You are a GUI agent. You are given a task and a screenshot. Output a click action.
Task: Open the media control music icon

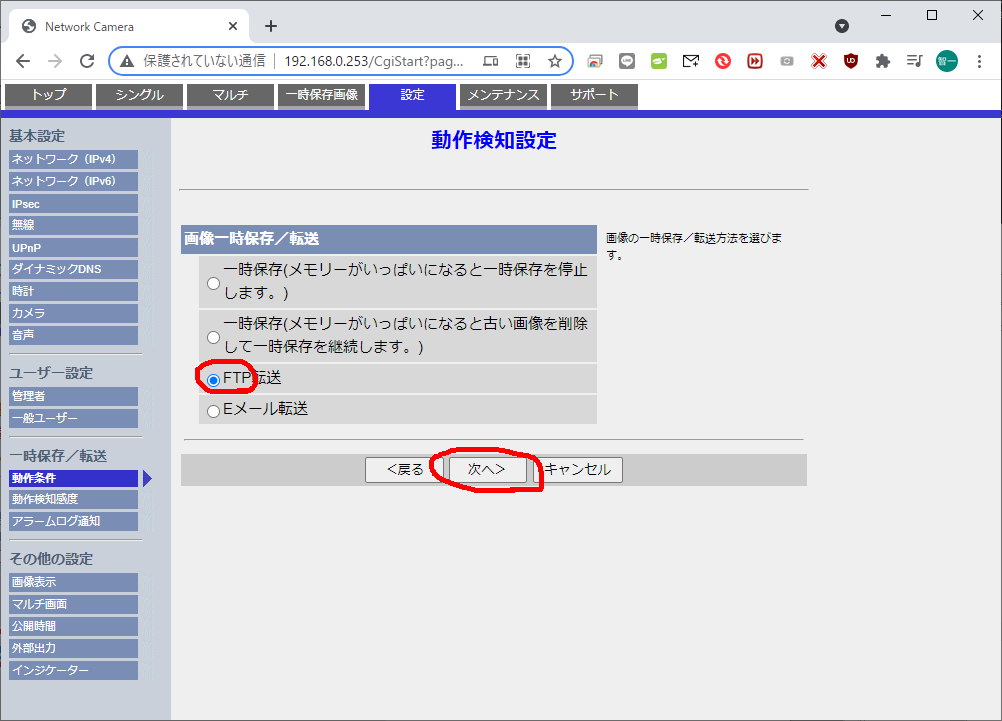coord(914,61)
